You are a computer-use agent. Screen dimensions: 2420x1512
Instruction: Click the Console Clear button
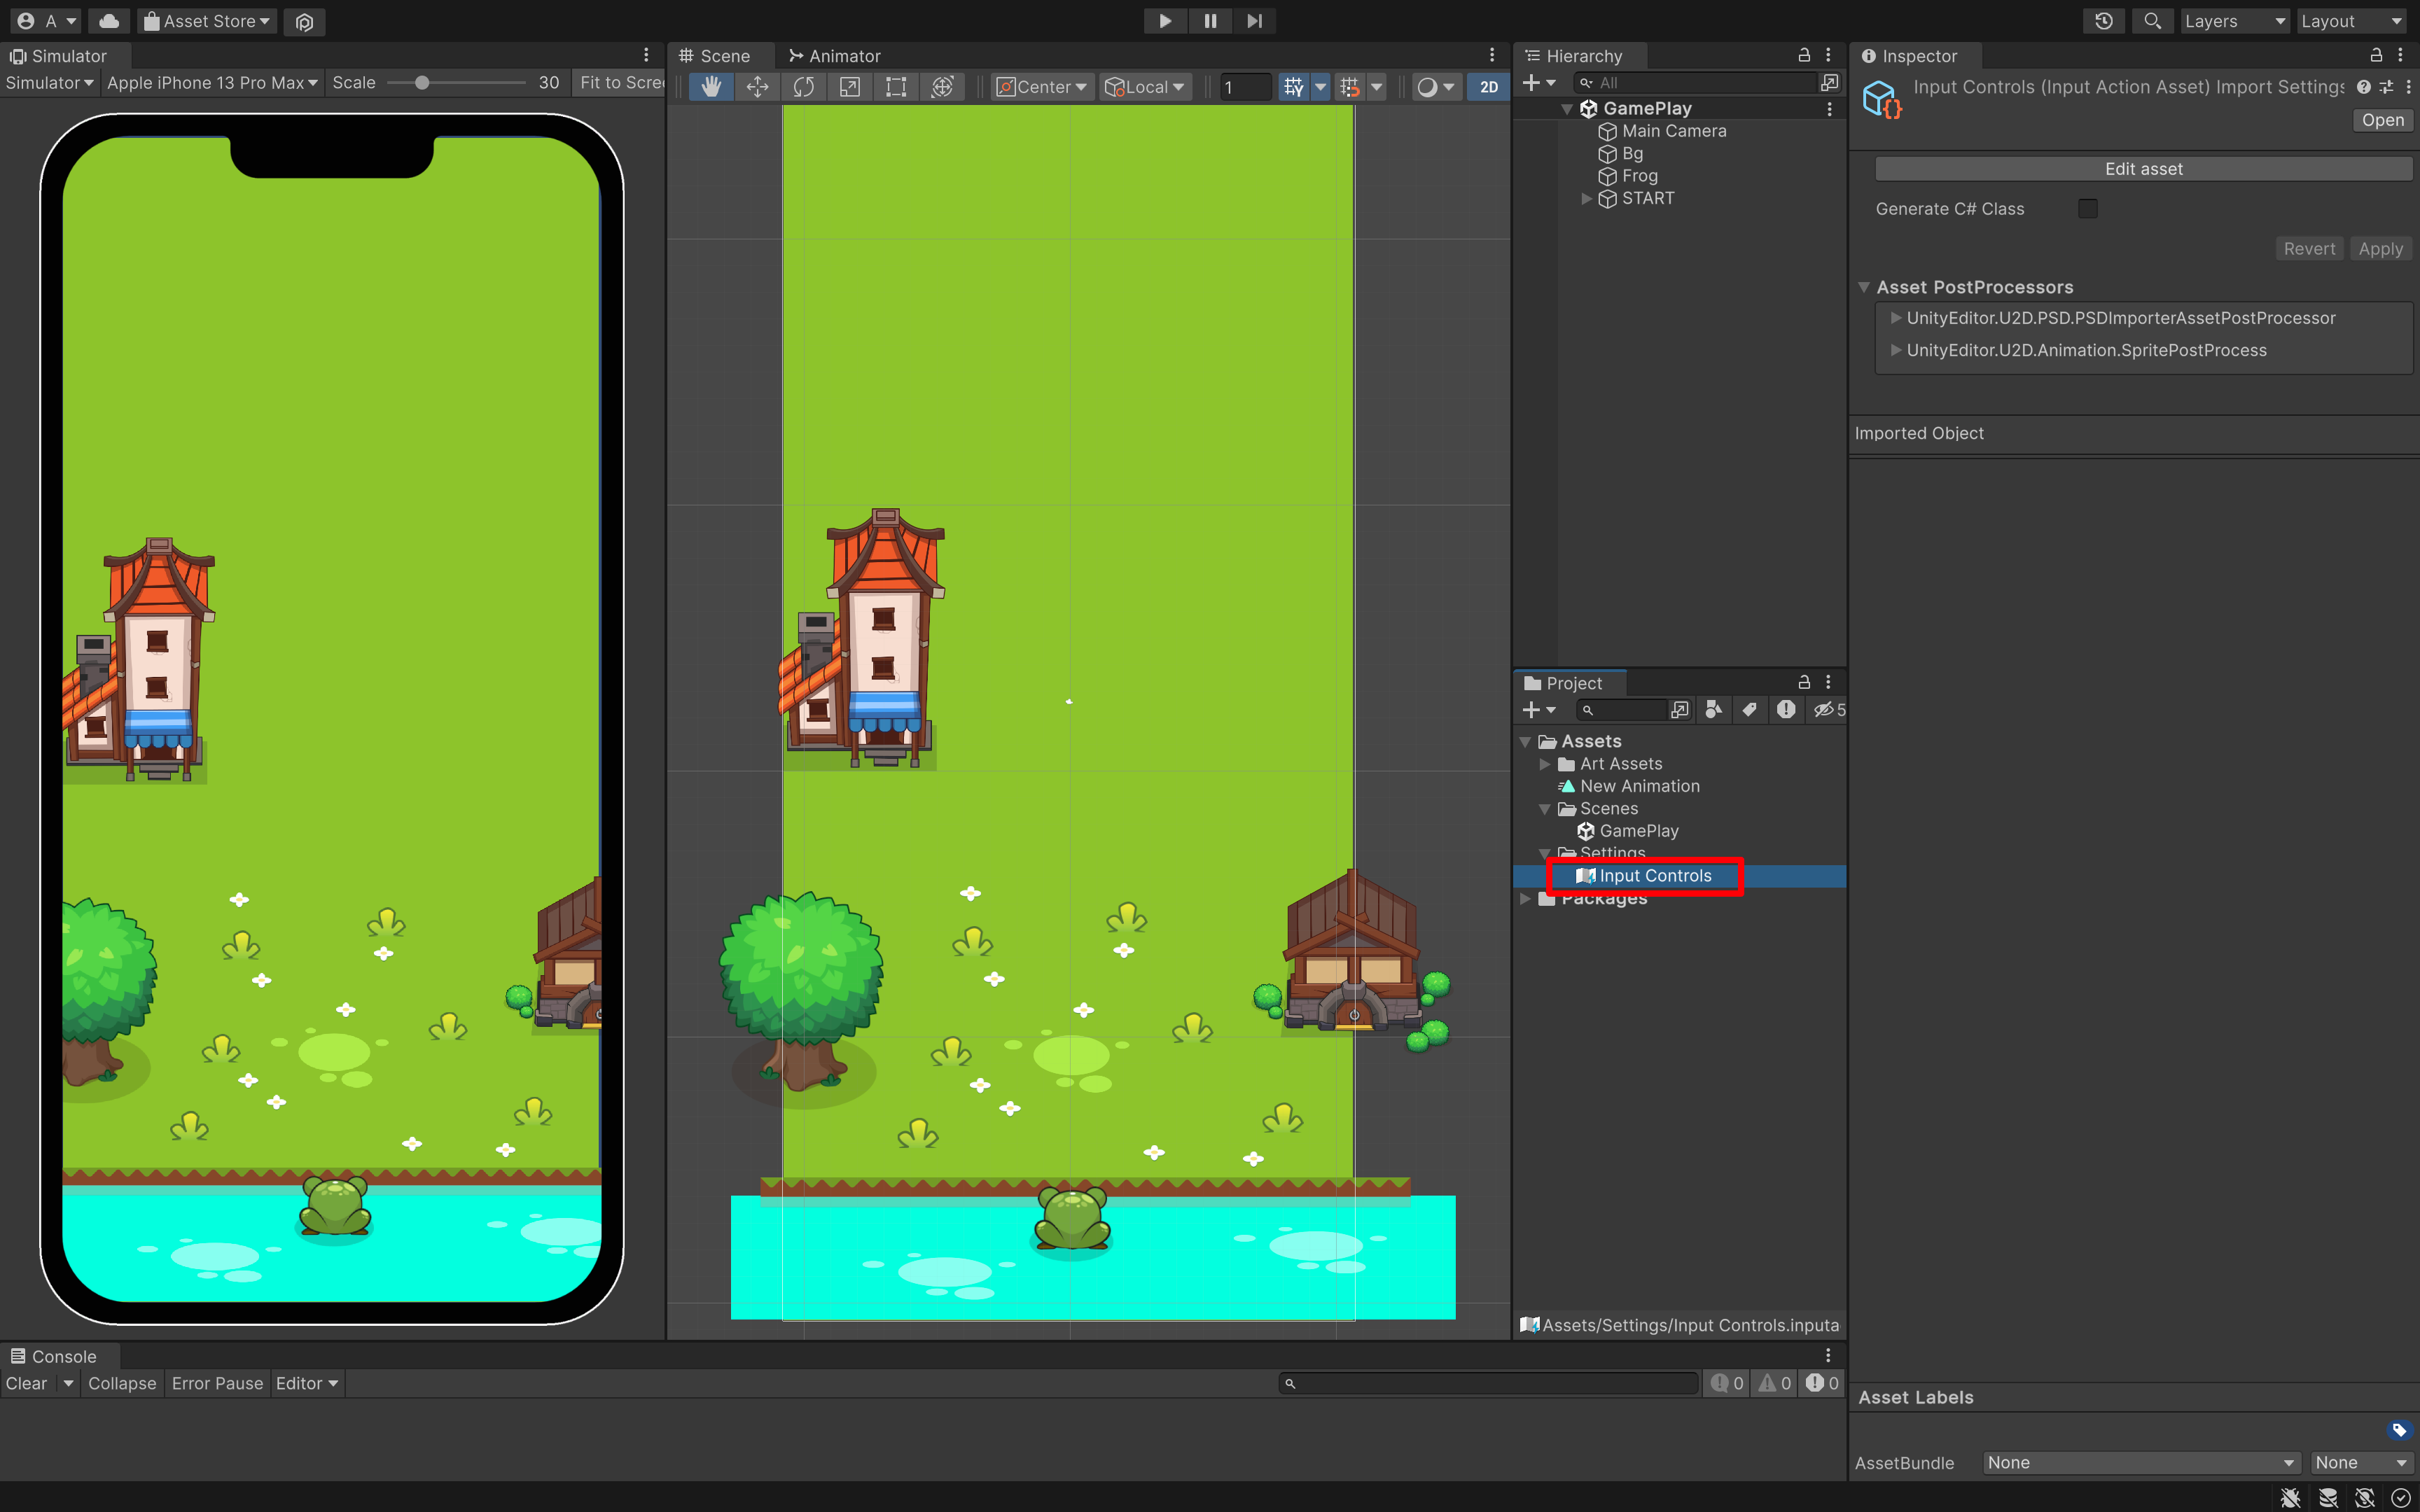click(x=27, y=1384)
